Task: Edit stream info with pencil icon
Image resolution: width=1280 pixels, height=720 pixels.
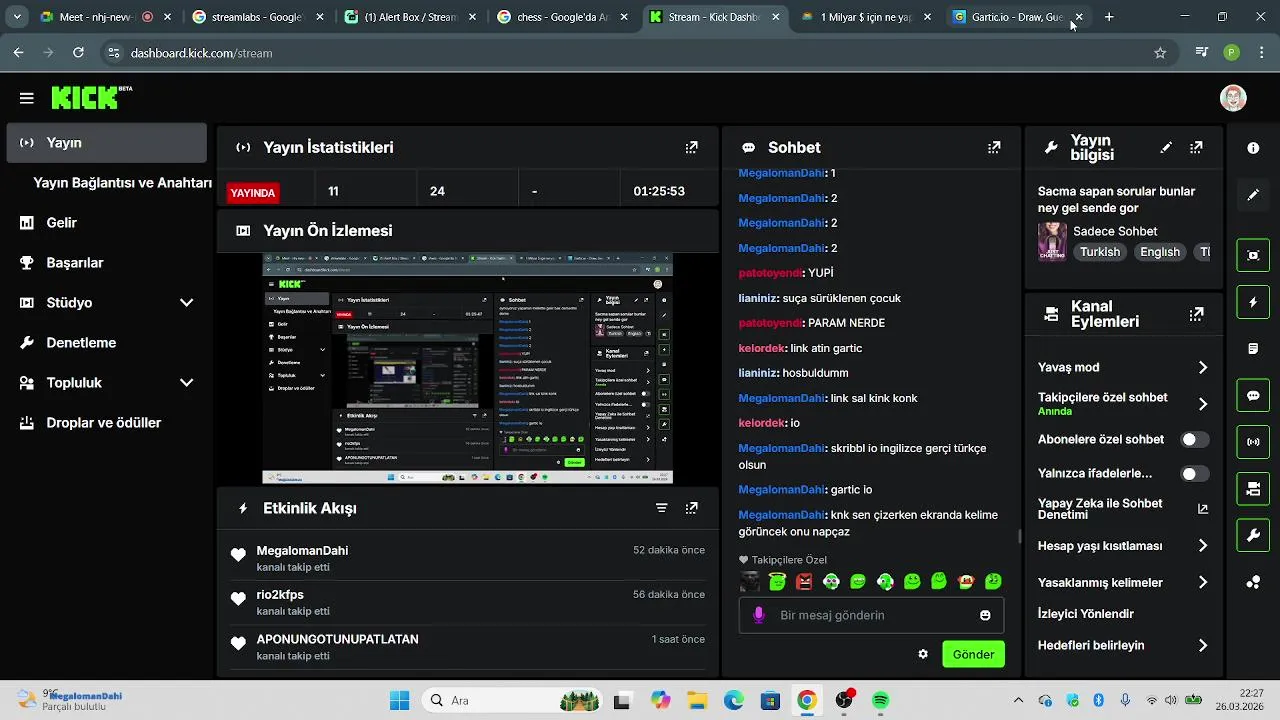Action: click(x=1166, y=147)
